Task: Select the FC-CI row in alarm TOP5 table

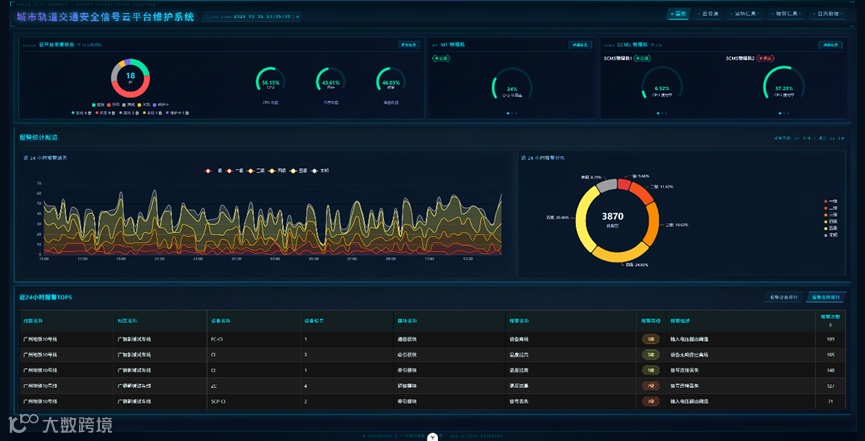Action: coord(432,339)
